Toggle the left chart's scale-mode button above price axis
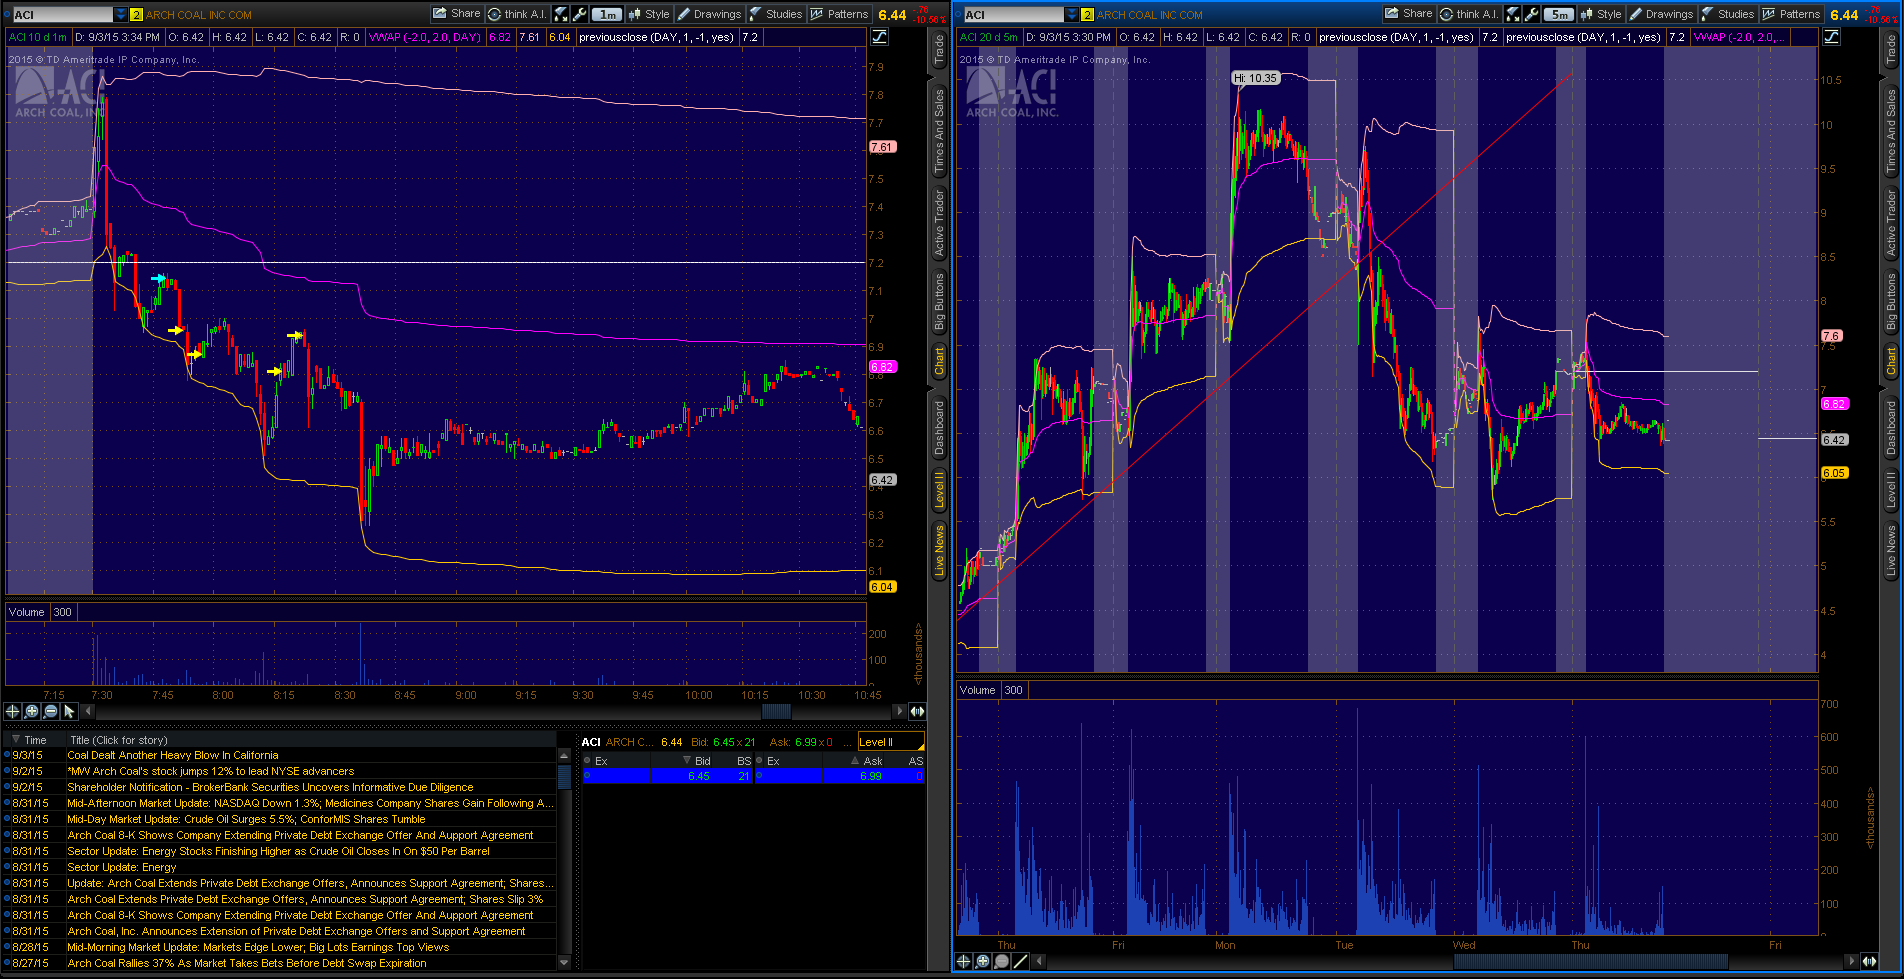The width and height of the screenshot is (1904, 979). coord(879,37)
